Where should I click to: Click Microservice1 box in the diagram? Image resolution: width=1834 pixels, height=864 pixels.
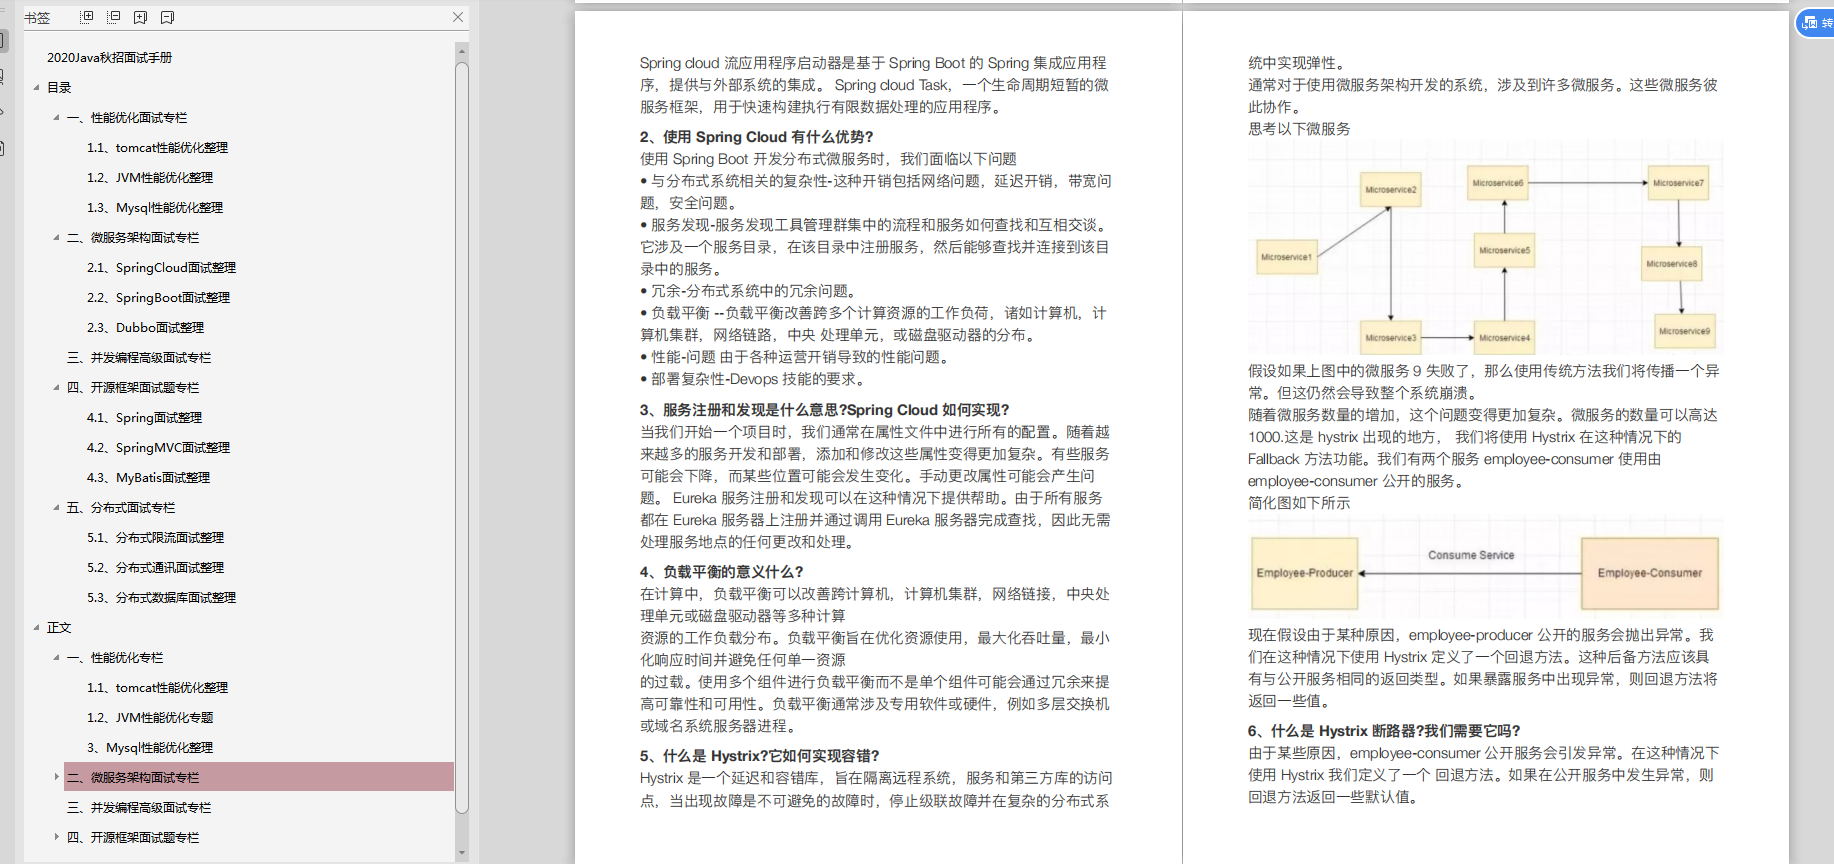pos(1286,257)
